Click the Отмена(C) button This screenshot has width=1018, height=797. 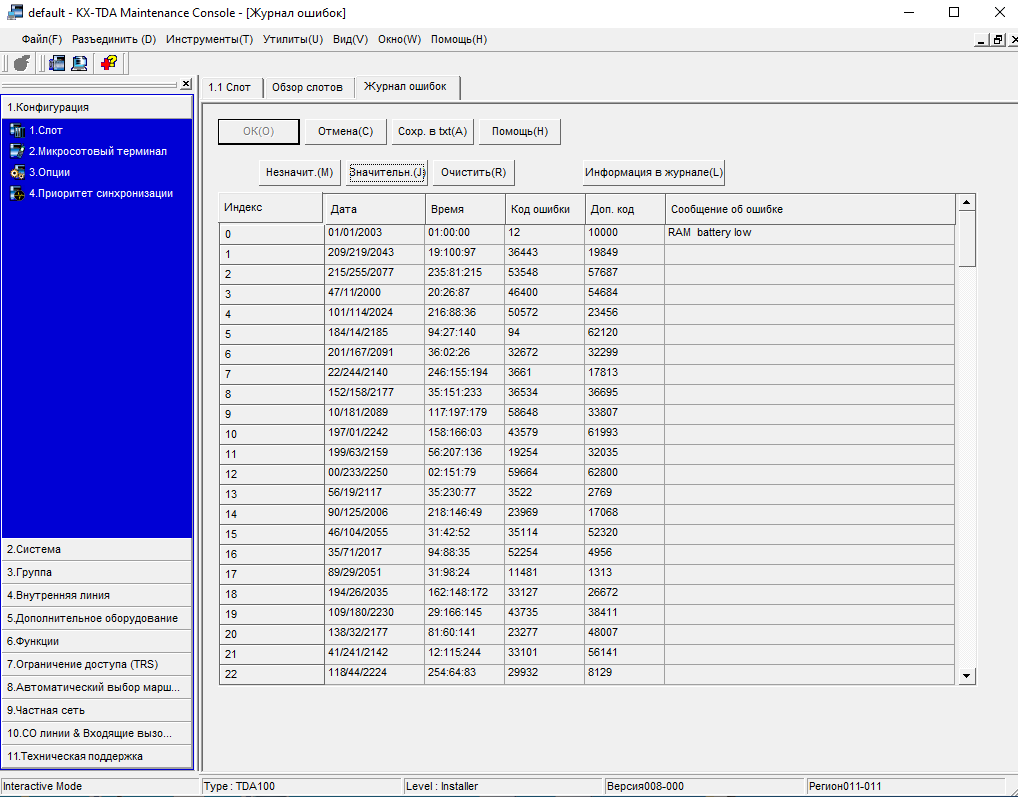pyautogui.click(x=345, y=131)
